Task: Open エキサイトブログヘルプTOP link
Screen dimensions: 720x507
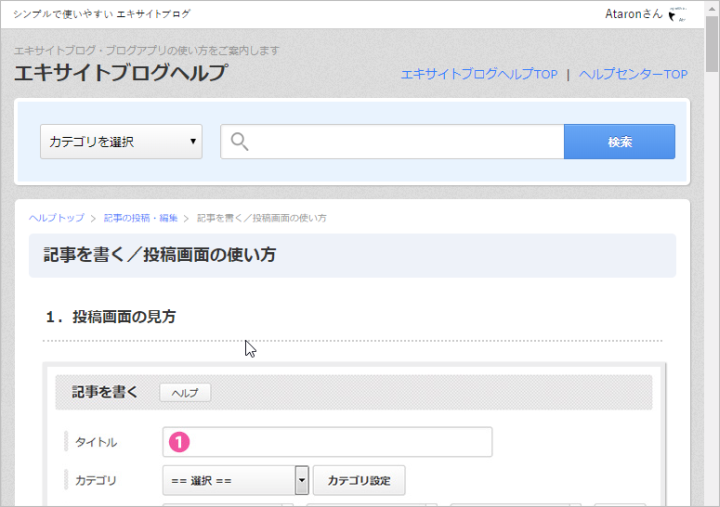Action: pos(479,74)
